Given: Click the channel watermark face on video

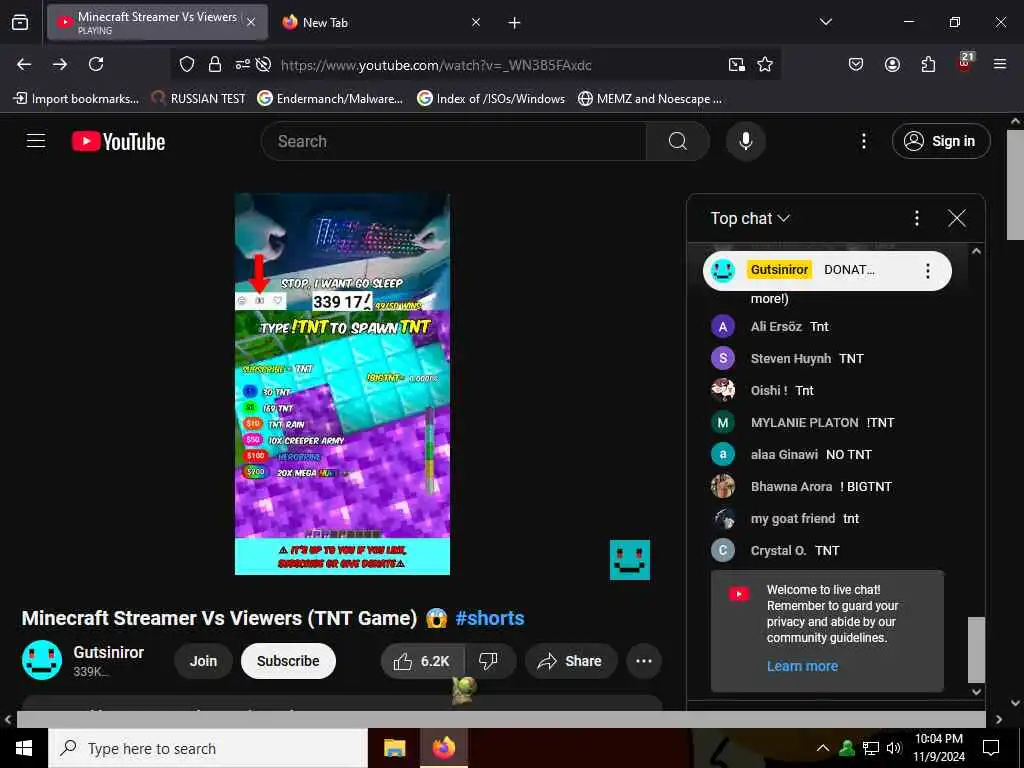Looking at the screenshot, I should click(x=630, y=560).
